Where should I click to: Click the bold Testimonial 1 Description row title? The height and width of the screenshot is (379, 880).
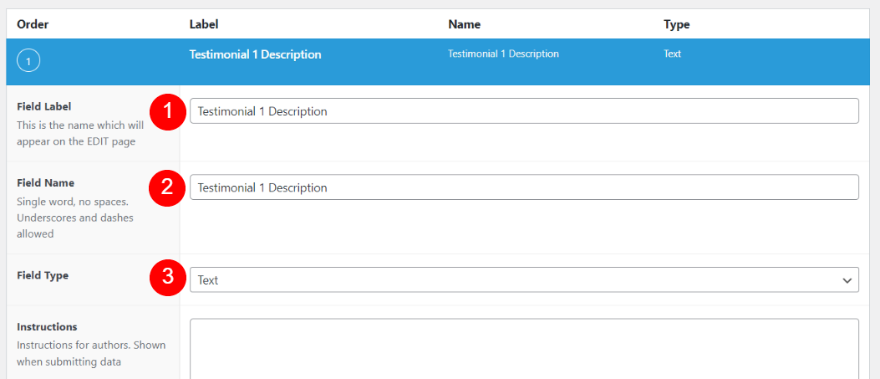255,54
